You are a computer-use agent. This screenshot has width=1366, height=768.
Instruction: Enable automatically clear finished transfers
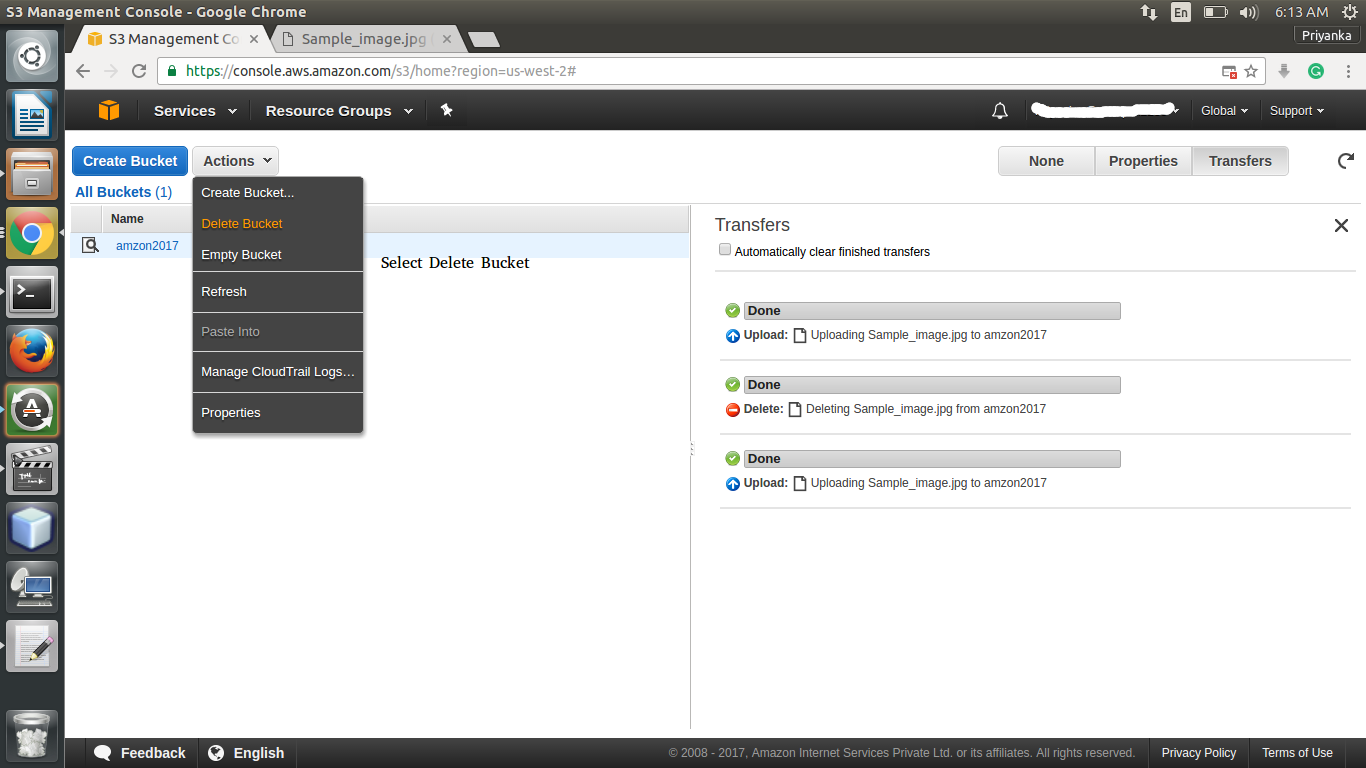click(x=725, y=249)
